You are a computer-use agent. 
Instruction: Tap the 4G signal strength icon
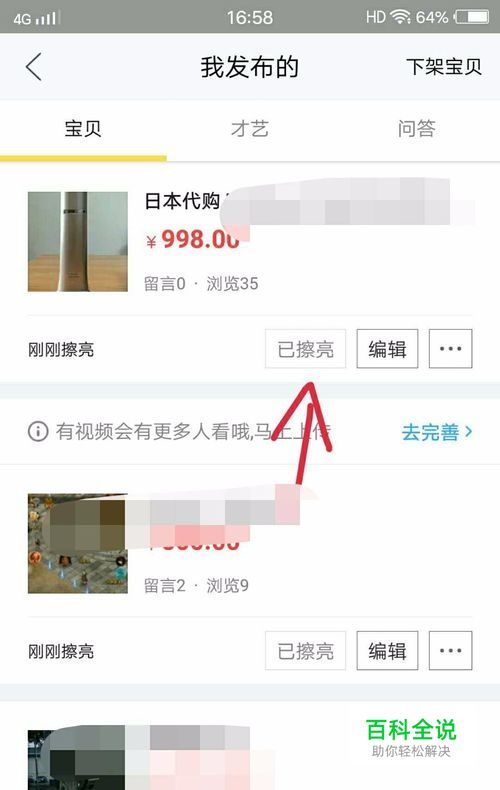pos(35,19)
